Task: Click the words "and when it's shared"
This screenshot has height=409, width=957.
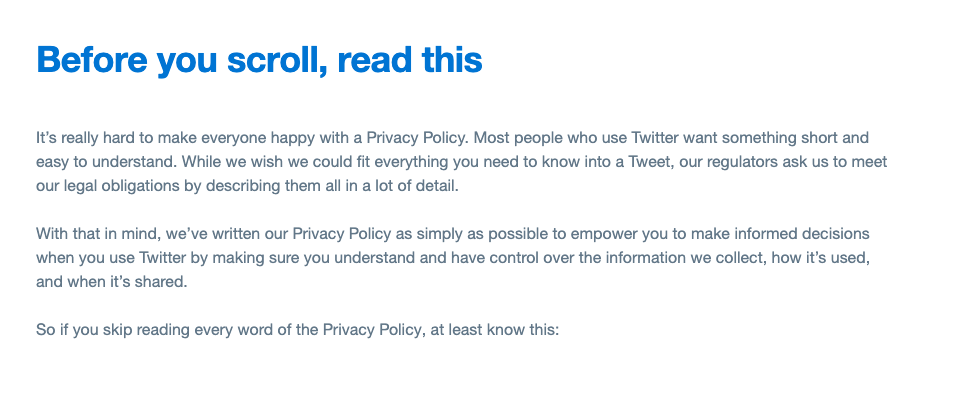Action: (112, 282)
